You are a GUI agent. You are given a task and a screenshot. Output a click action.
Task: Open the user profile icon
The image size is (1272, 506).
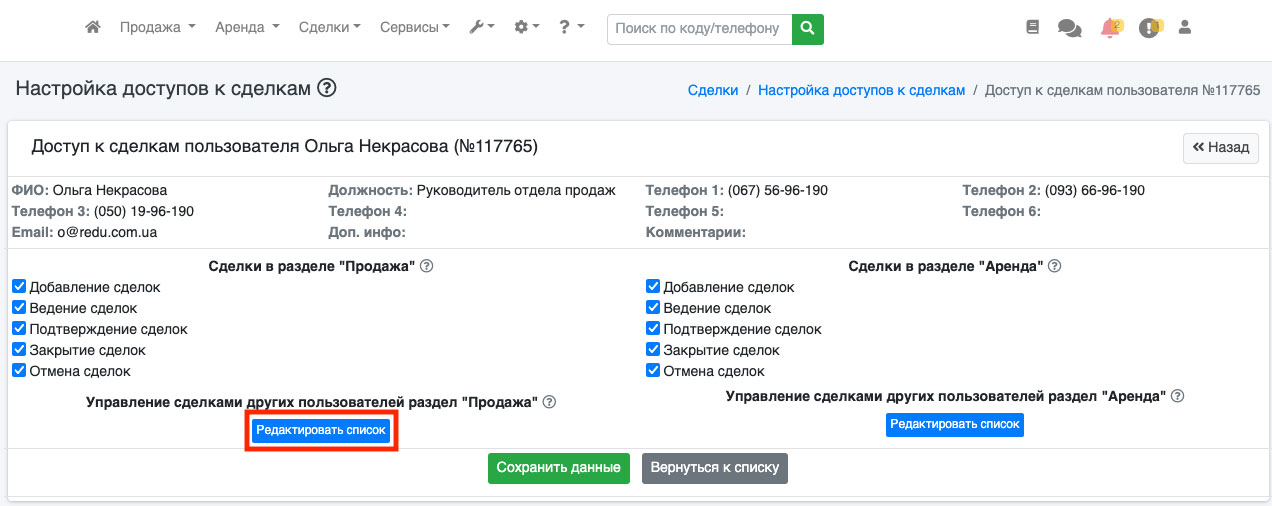[1185, 28]
